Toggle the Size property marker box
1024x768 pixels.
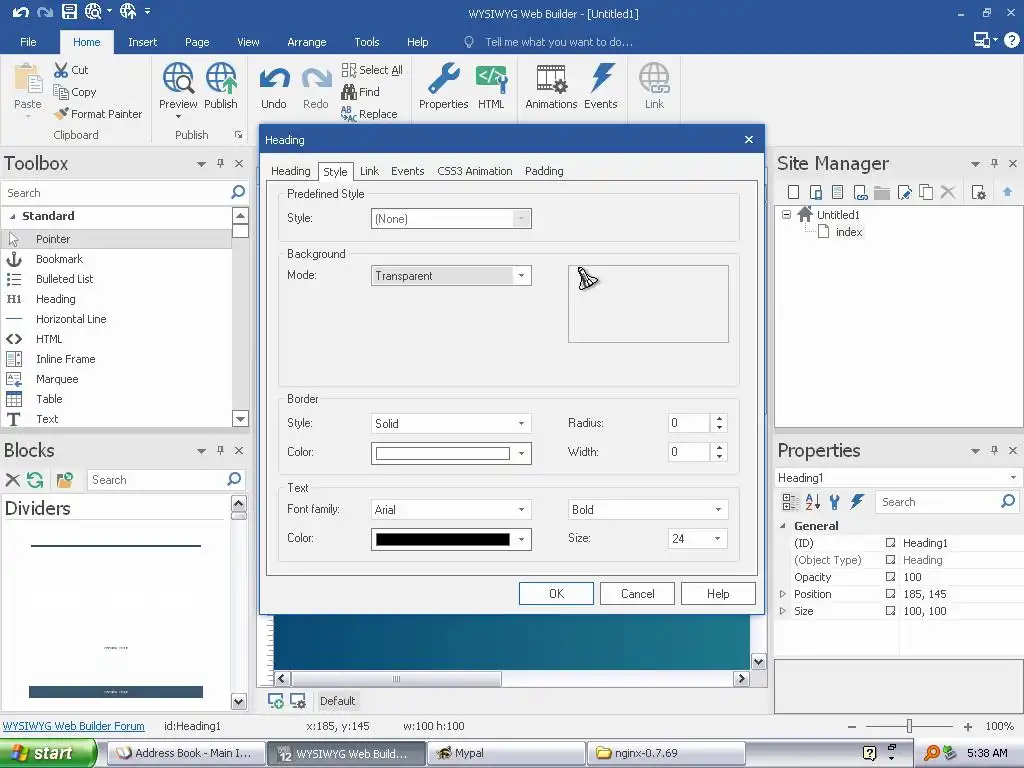(890, 611)
